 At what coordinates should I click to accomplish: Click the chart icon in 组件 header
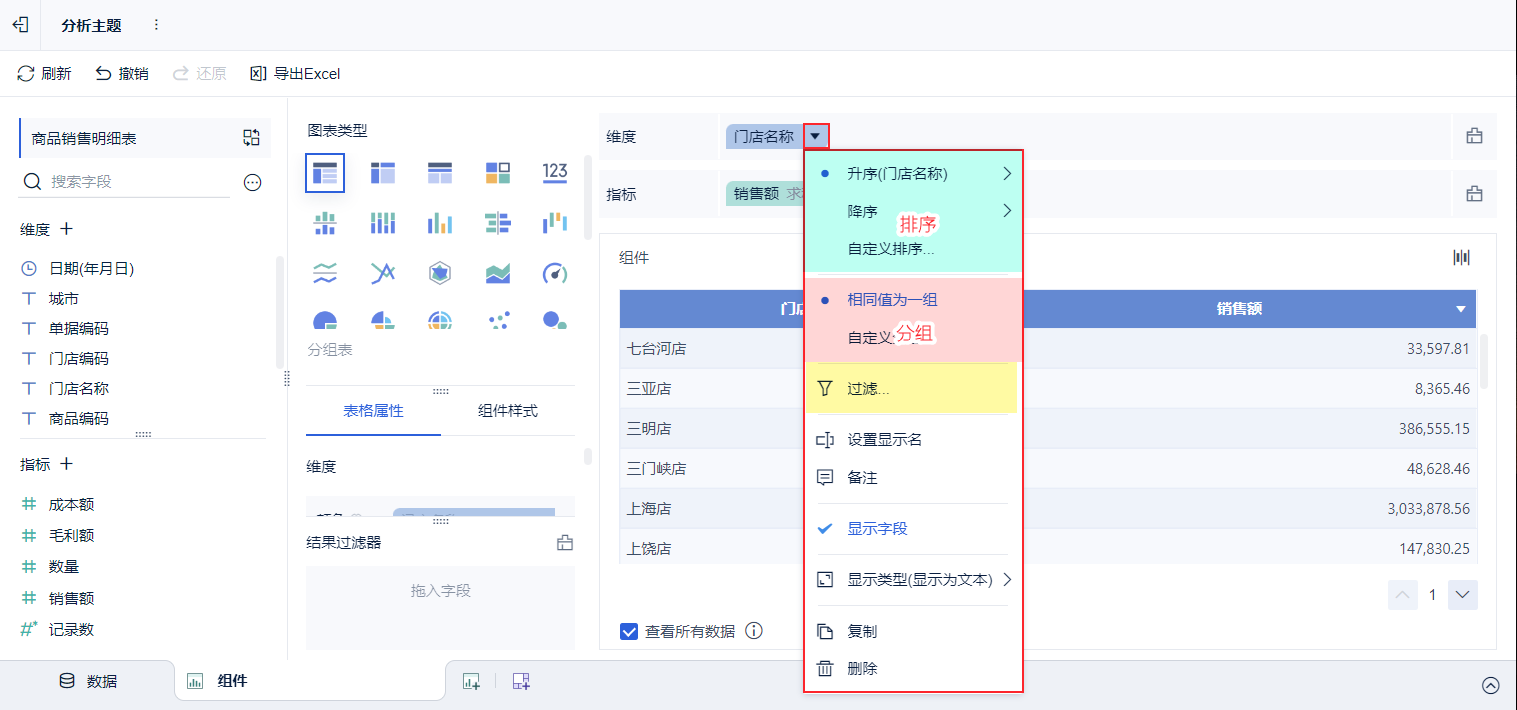click(1462, 257)
